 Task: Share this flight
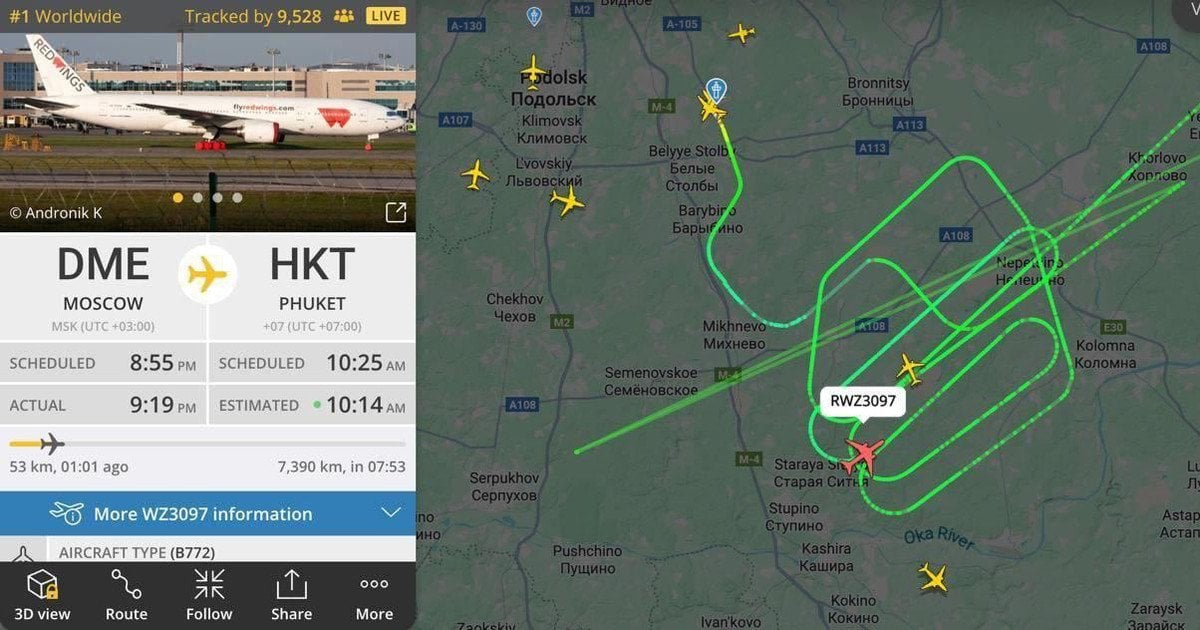coord(291,595)
